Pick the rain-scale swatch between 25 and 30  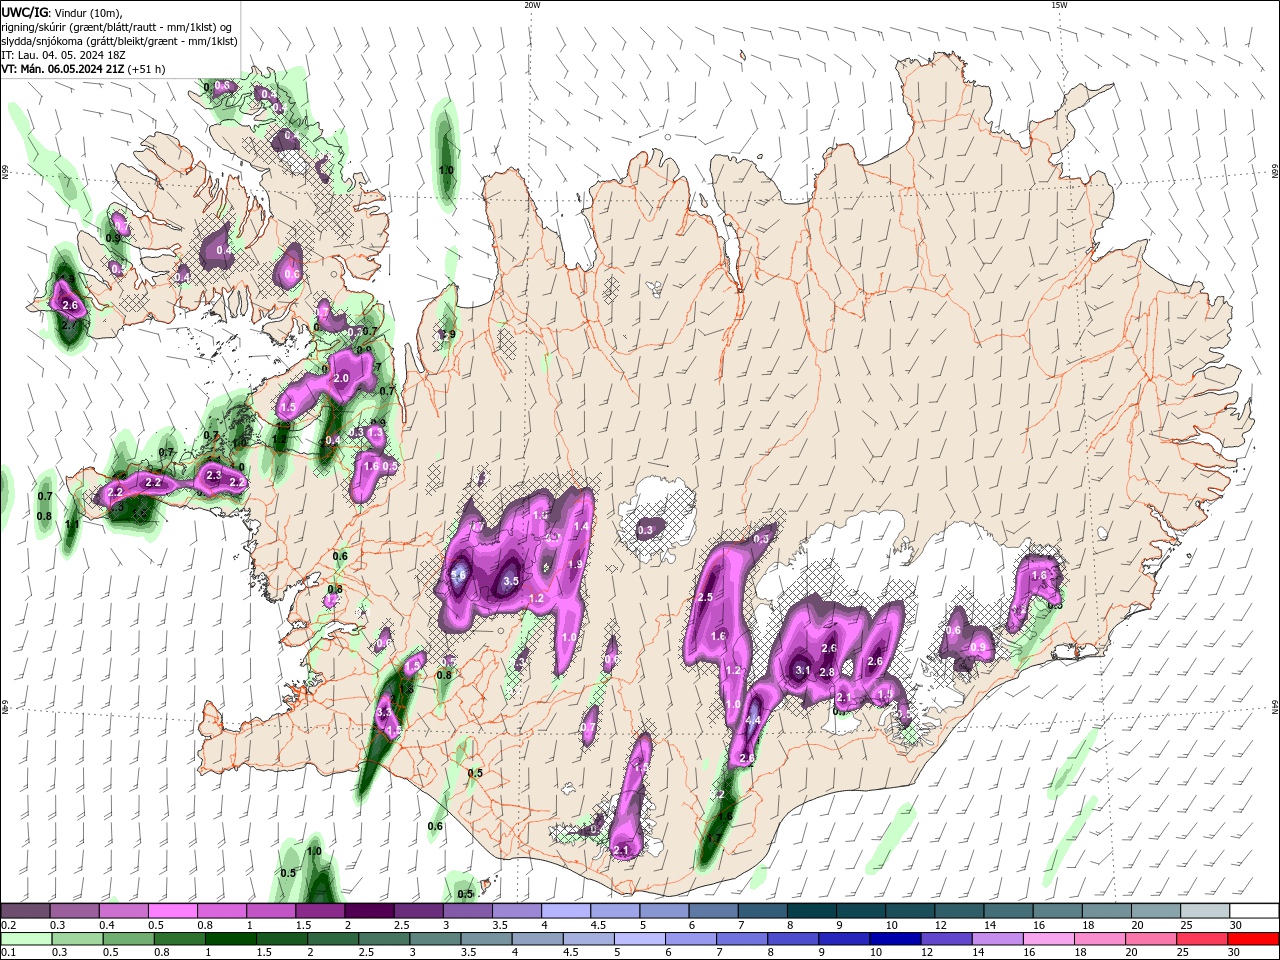pyautogui.click(x=1200, y=939)
